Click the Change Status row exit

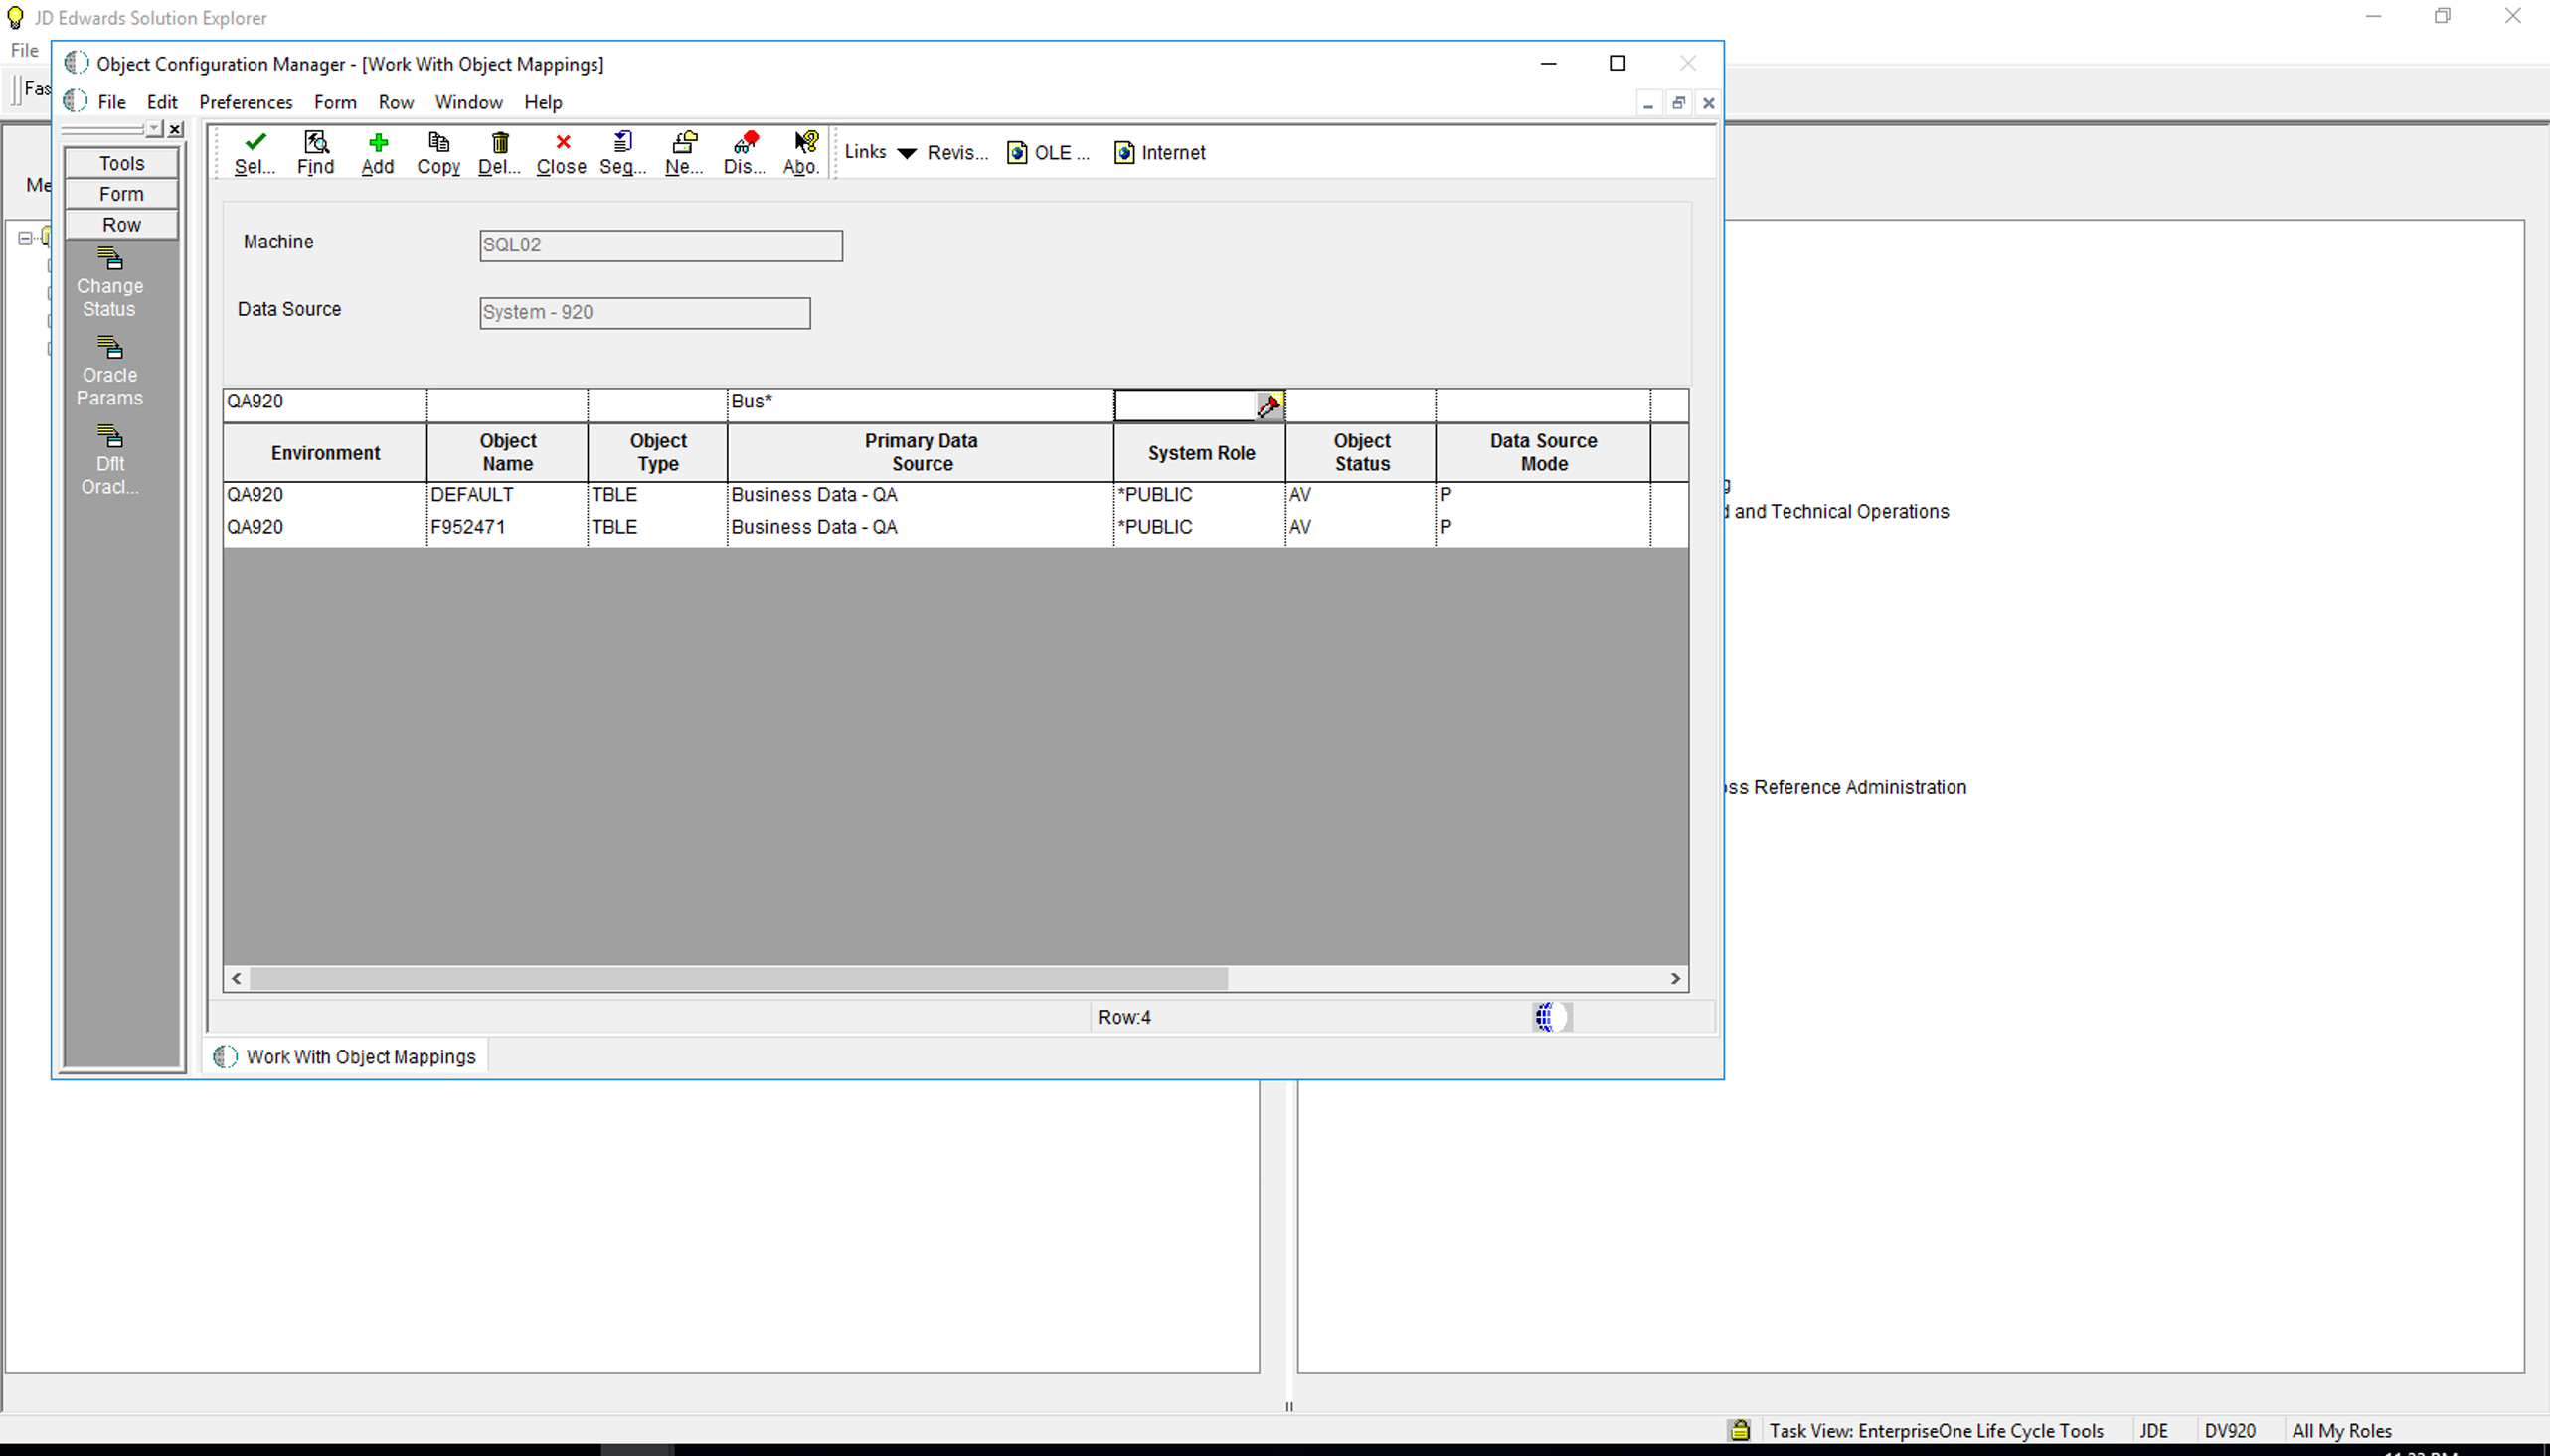click(x=110, y=283)
